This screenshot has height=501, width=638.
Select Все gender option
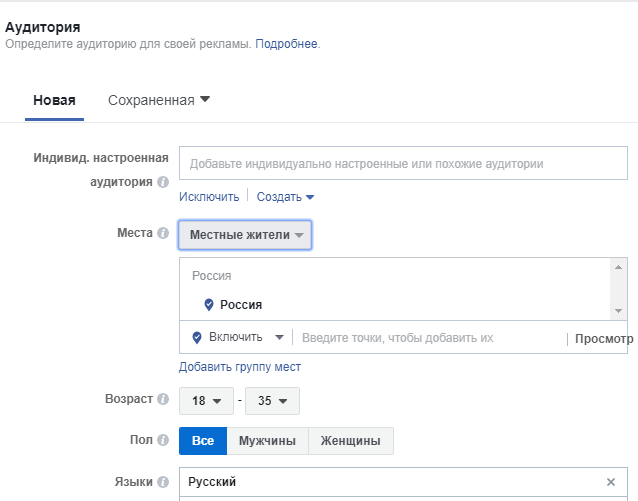[203, 441]
